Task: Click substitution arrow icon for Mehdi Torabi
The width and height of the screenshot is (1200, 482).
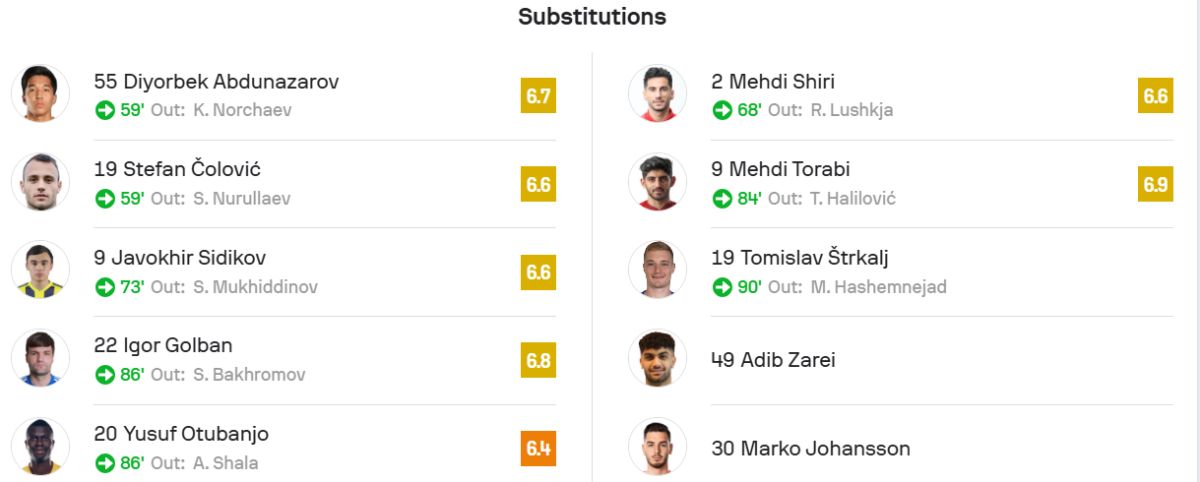Action: coord(722,198)
